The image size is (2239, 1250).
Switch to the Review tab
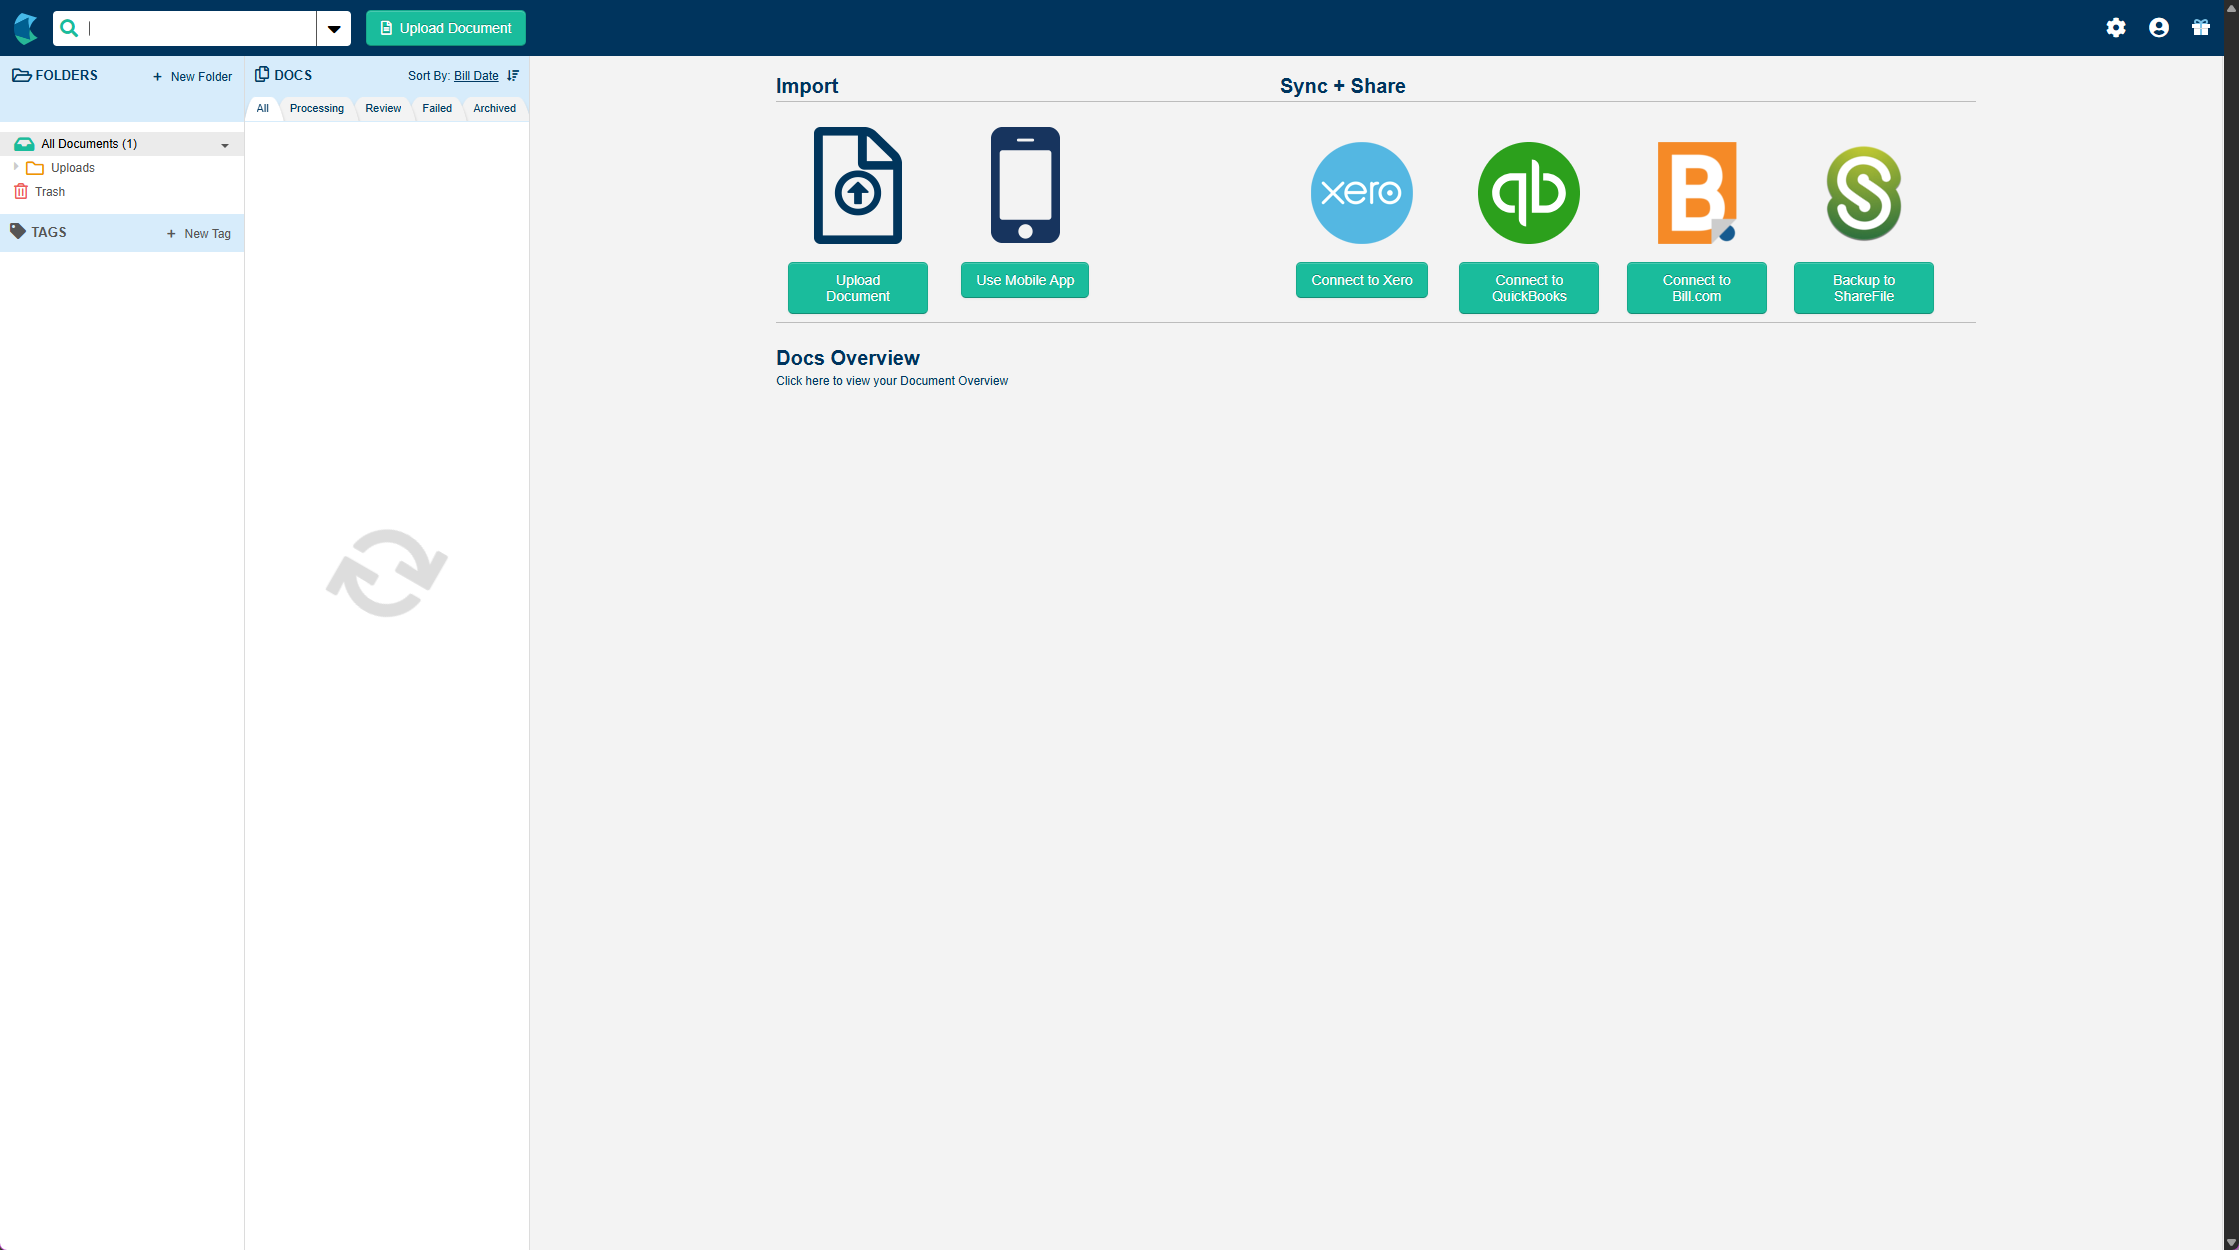pyautogui.click(x=383, y=108)
